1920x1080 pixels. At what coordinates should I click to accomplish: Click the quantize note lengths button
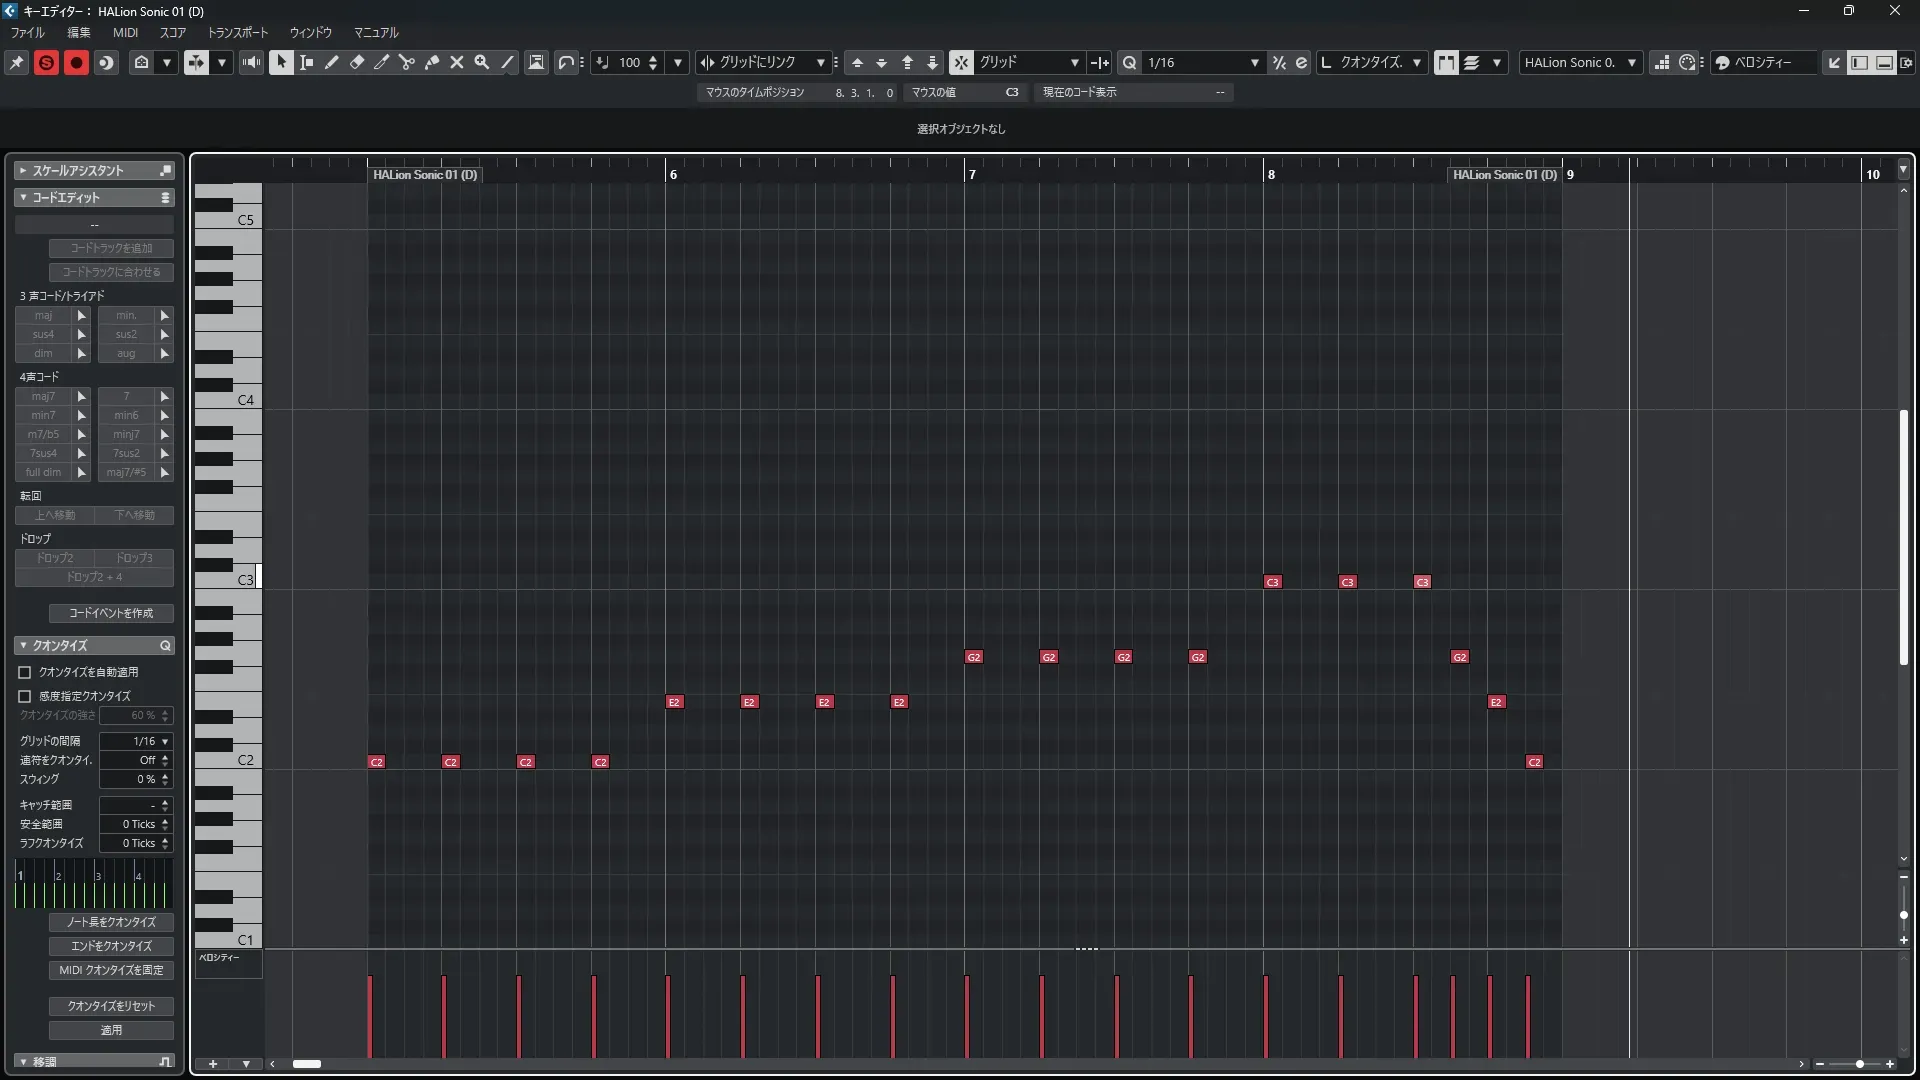pos(111,922)
